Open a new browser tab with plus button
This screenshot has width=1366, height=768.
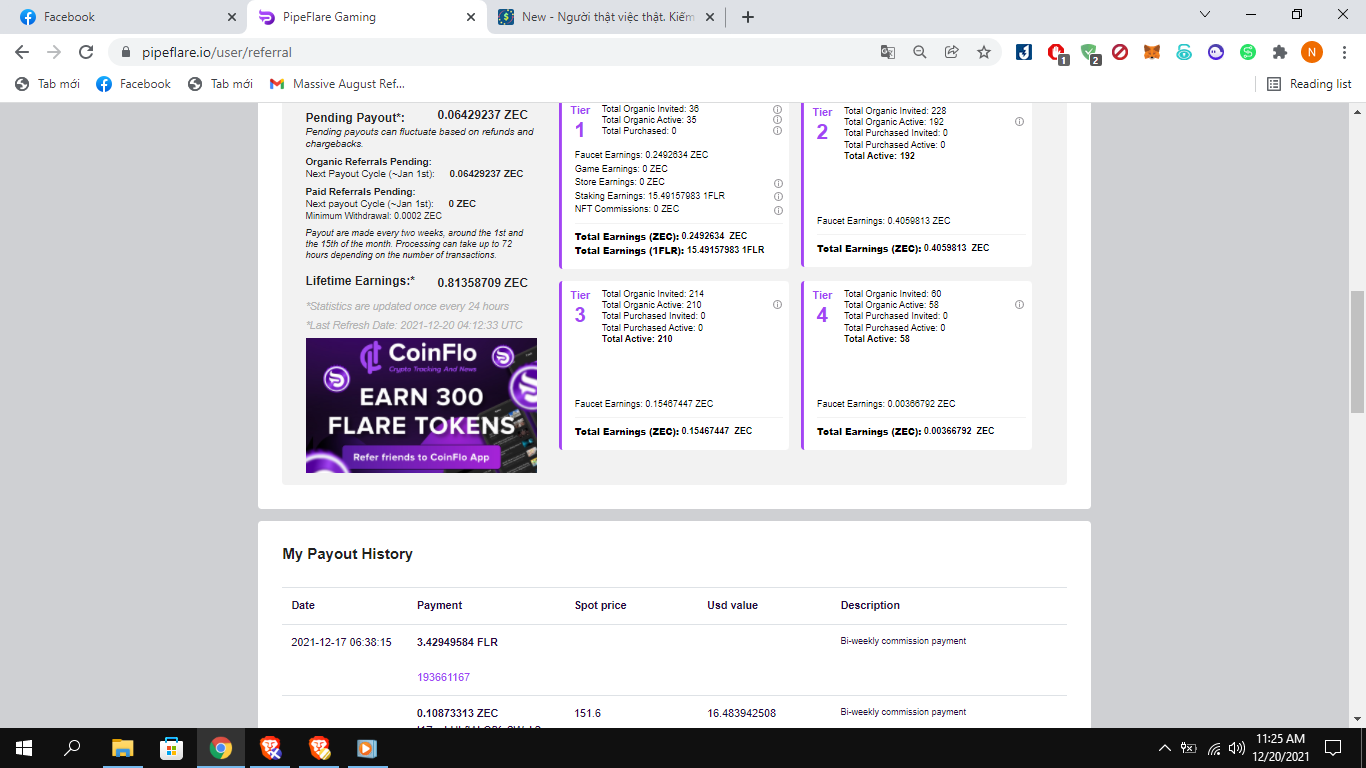[x=748, y=17]
